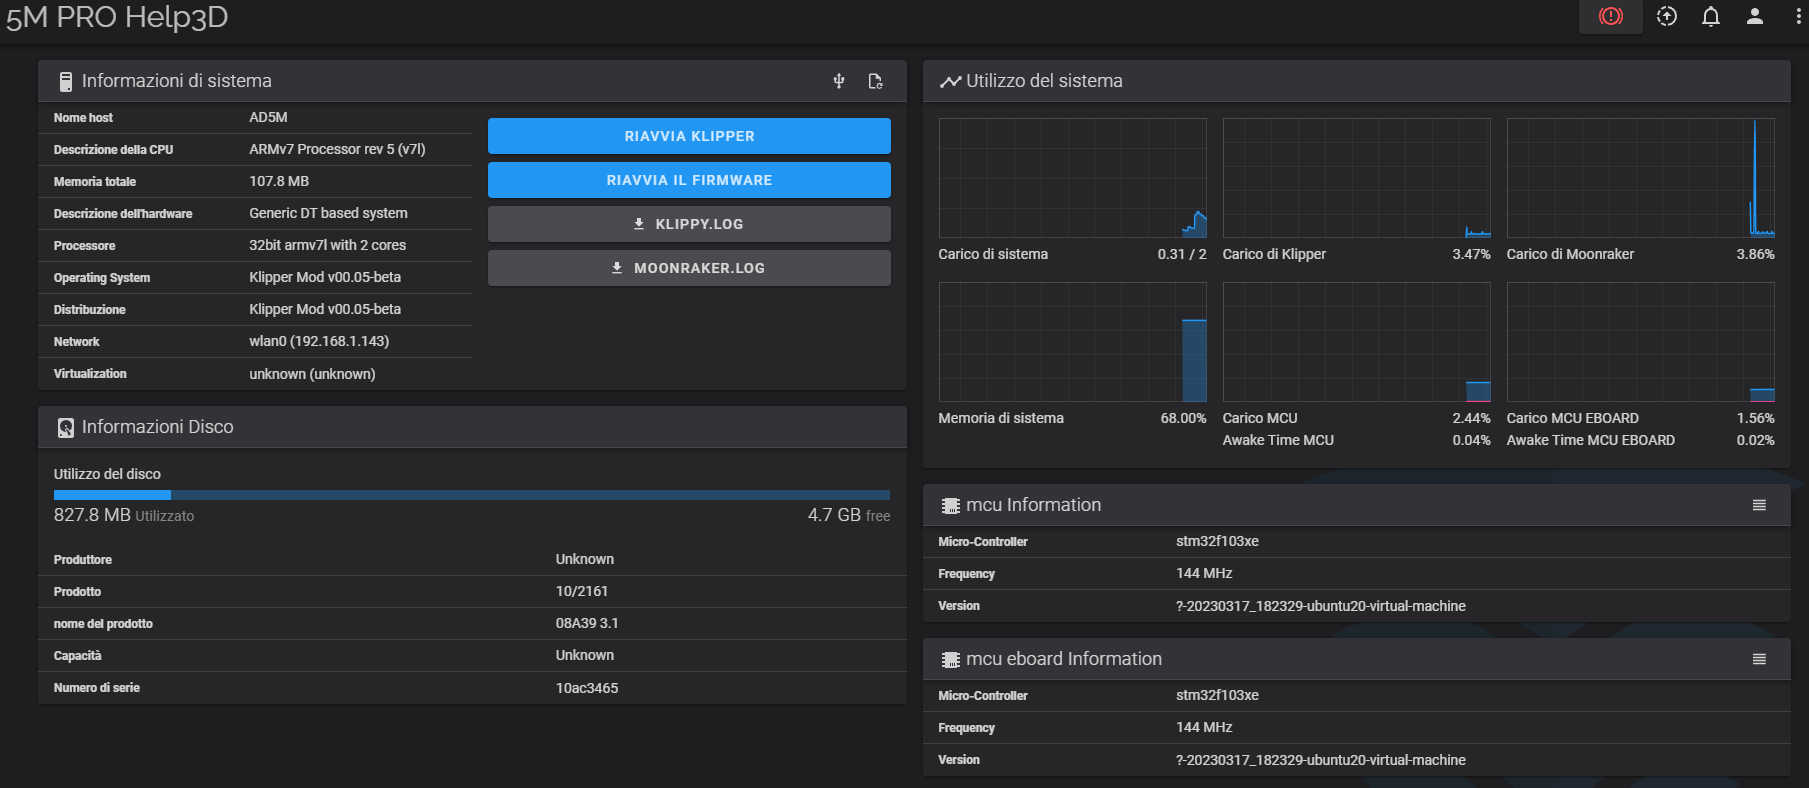Open the mcu Information hamburger menu

pyautogui.click(x=1759, y=506)
